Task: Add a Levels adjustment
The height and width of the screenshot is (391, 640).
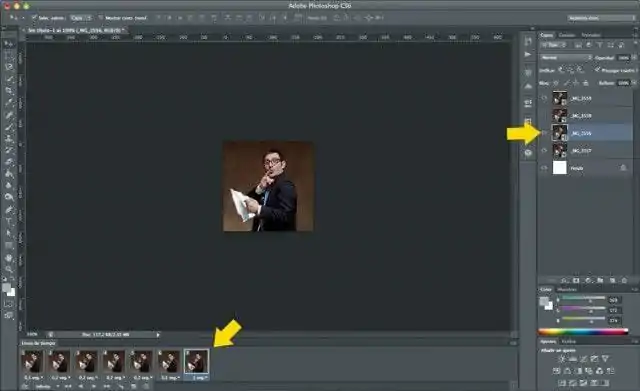Action: point(573,359)
